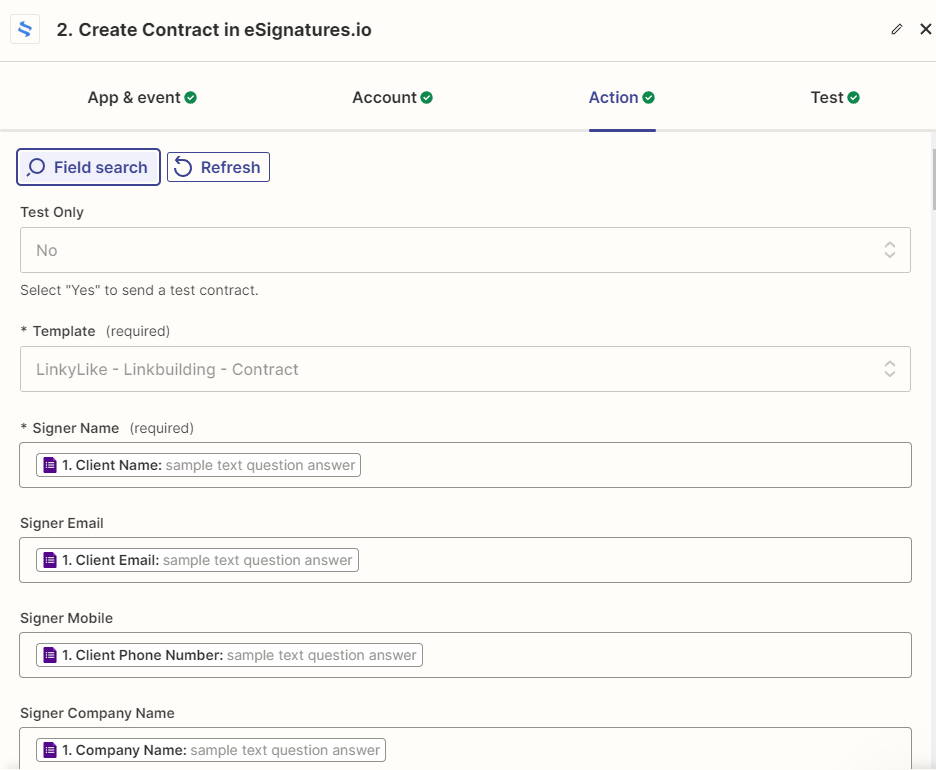Click the pencil rename step icon
This screenshot has width=936, height=770.
click(x=897, y=29)
